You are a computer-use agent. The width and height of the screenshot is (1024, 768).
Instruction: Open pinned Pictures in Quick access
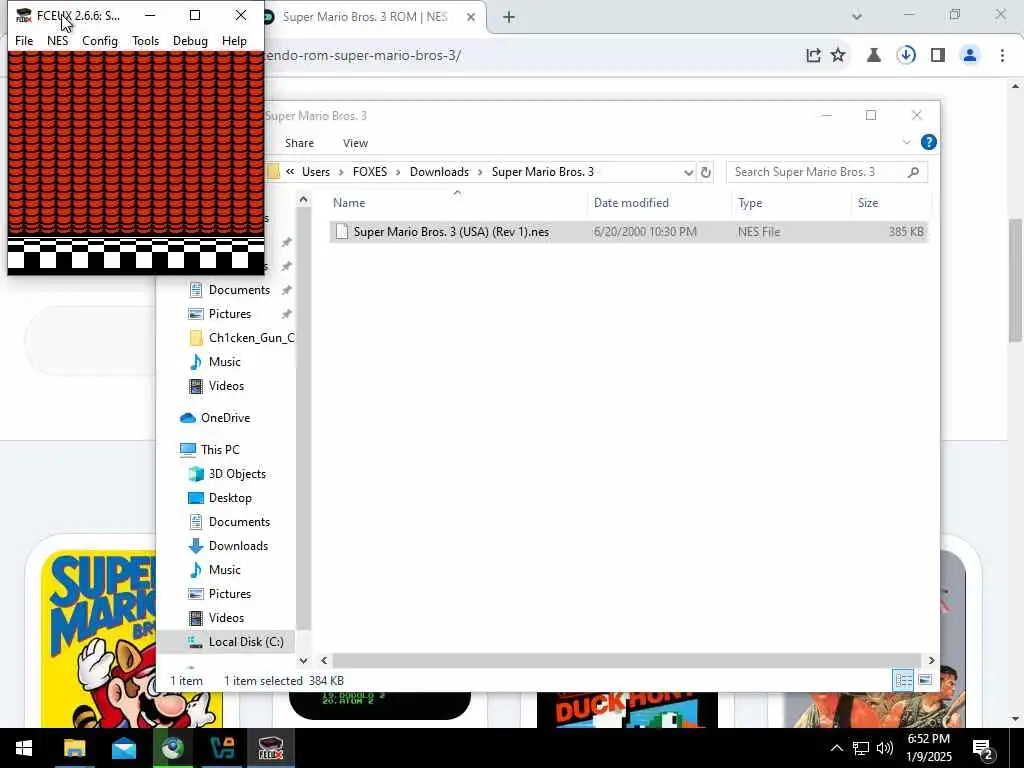click(229, 314)
